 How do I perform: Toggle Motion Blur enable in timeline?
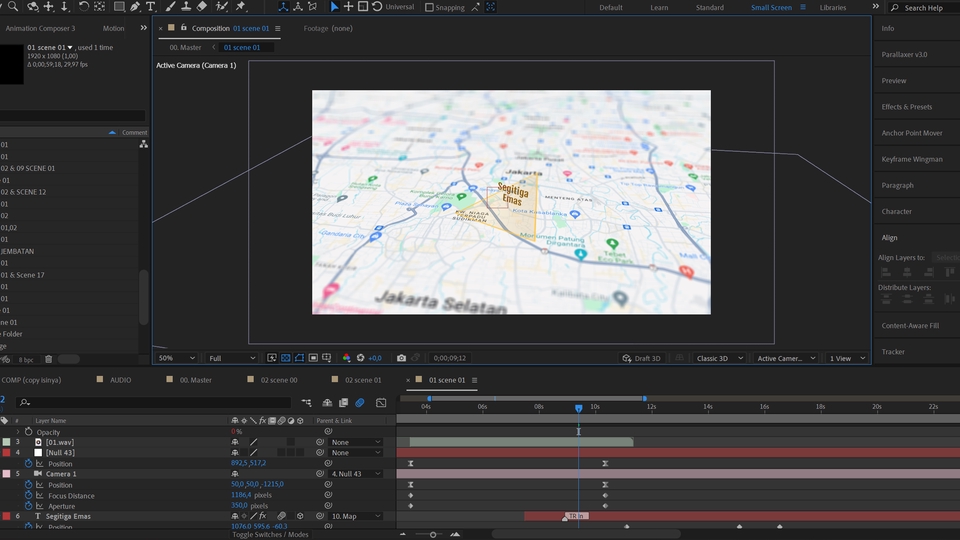pyautogui.click(x=360, y=402)
